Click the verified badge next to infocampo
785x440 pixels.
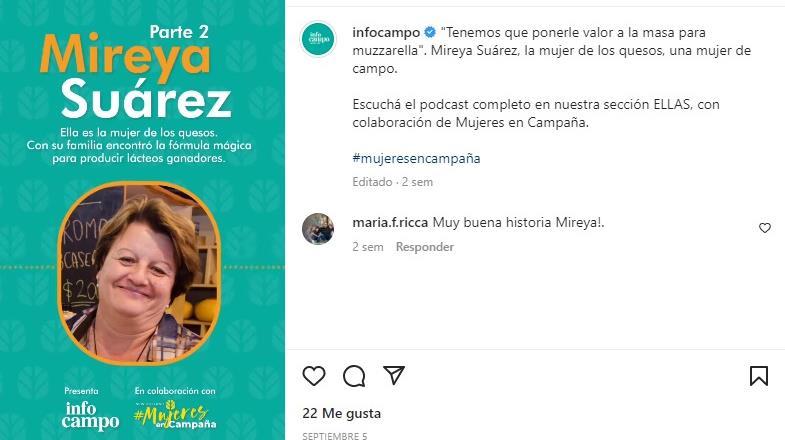click(x=430, y=33)
